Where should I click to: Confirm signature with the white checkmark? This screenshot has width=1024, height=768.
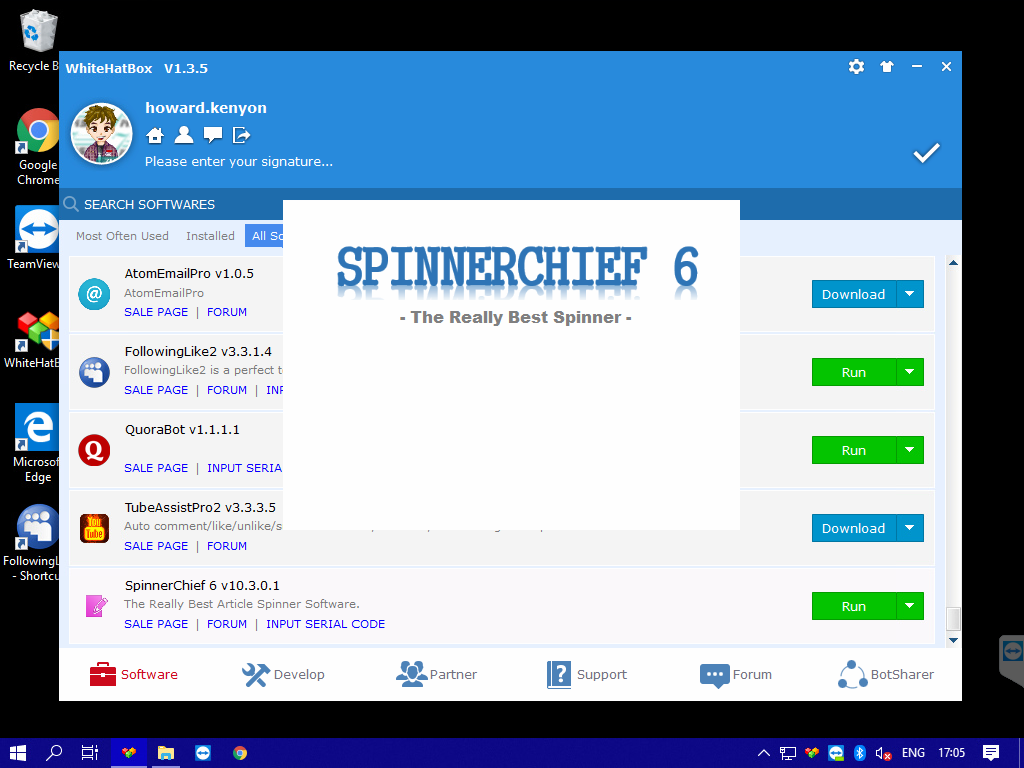click(x=926, y=153)
